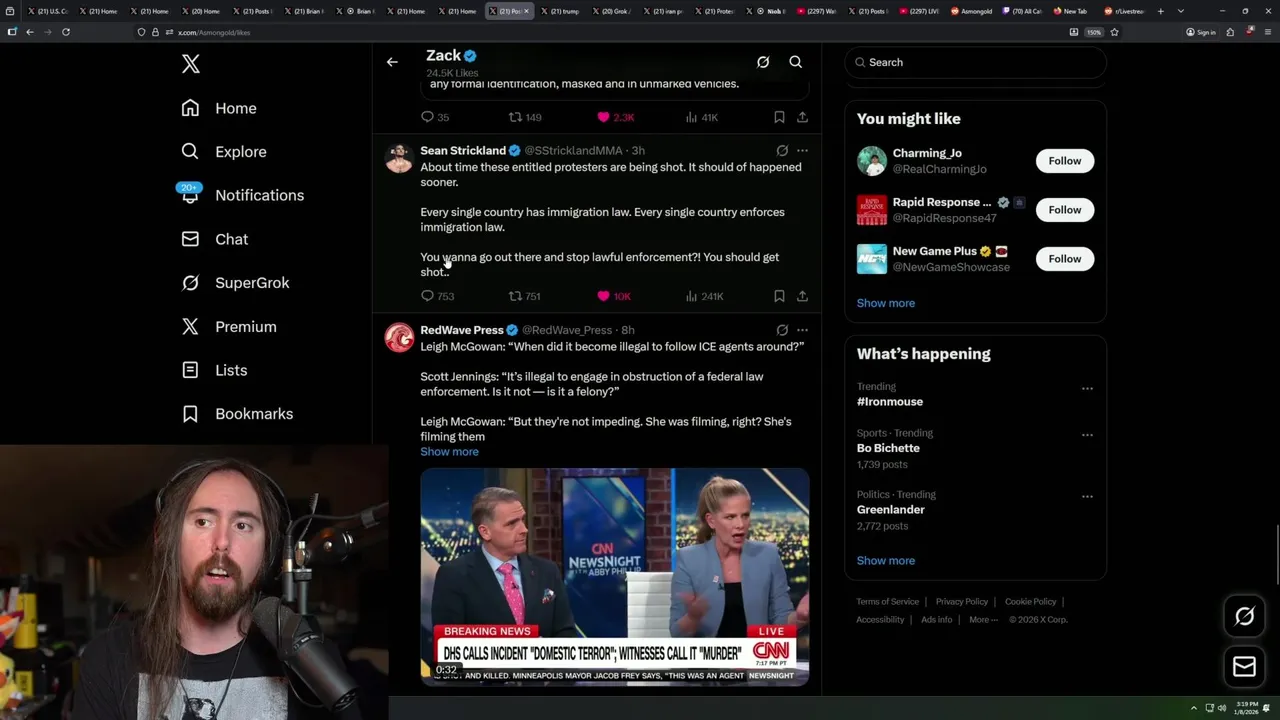Click the Search input field
This screenshot has height=720, width=1280.
tap(975, 62)
